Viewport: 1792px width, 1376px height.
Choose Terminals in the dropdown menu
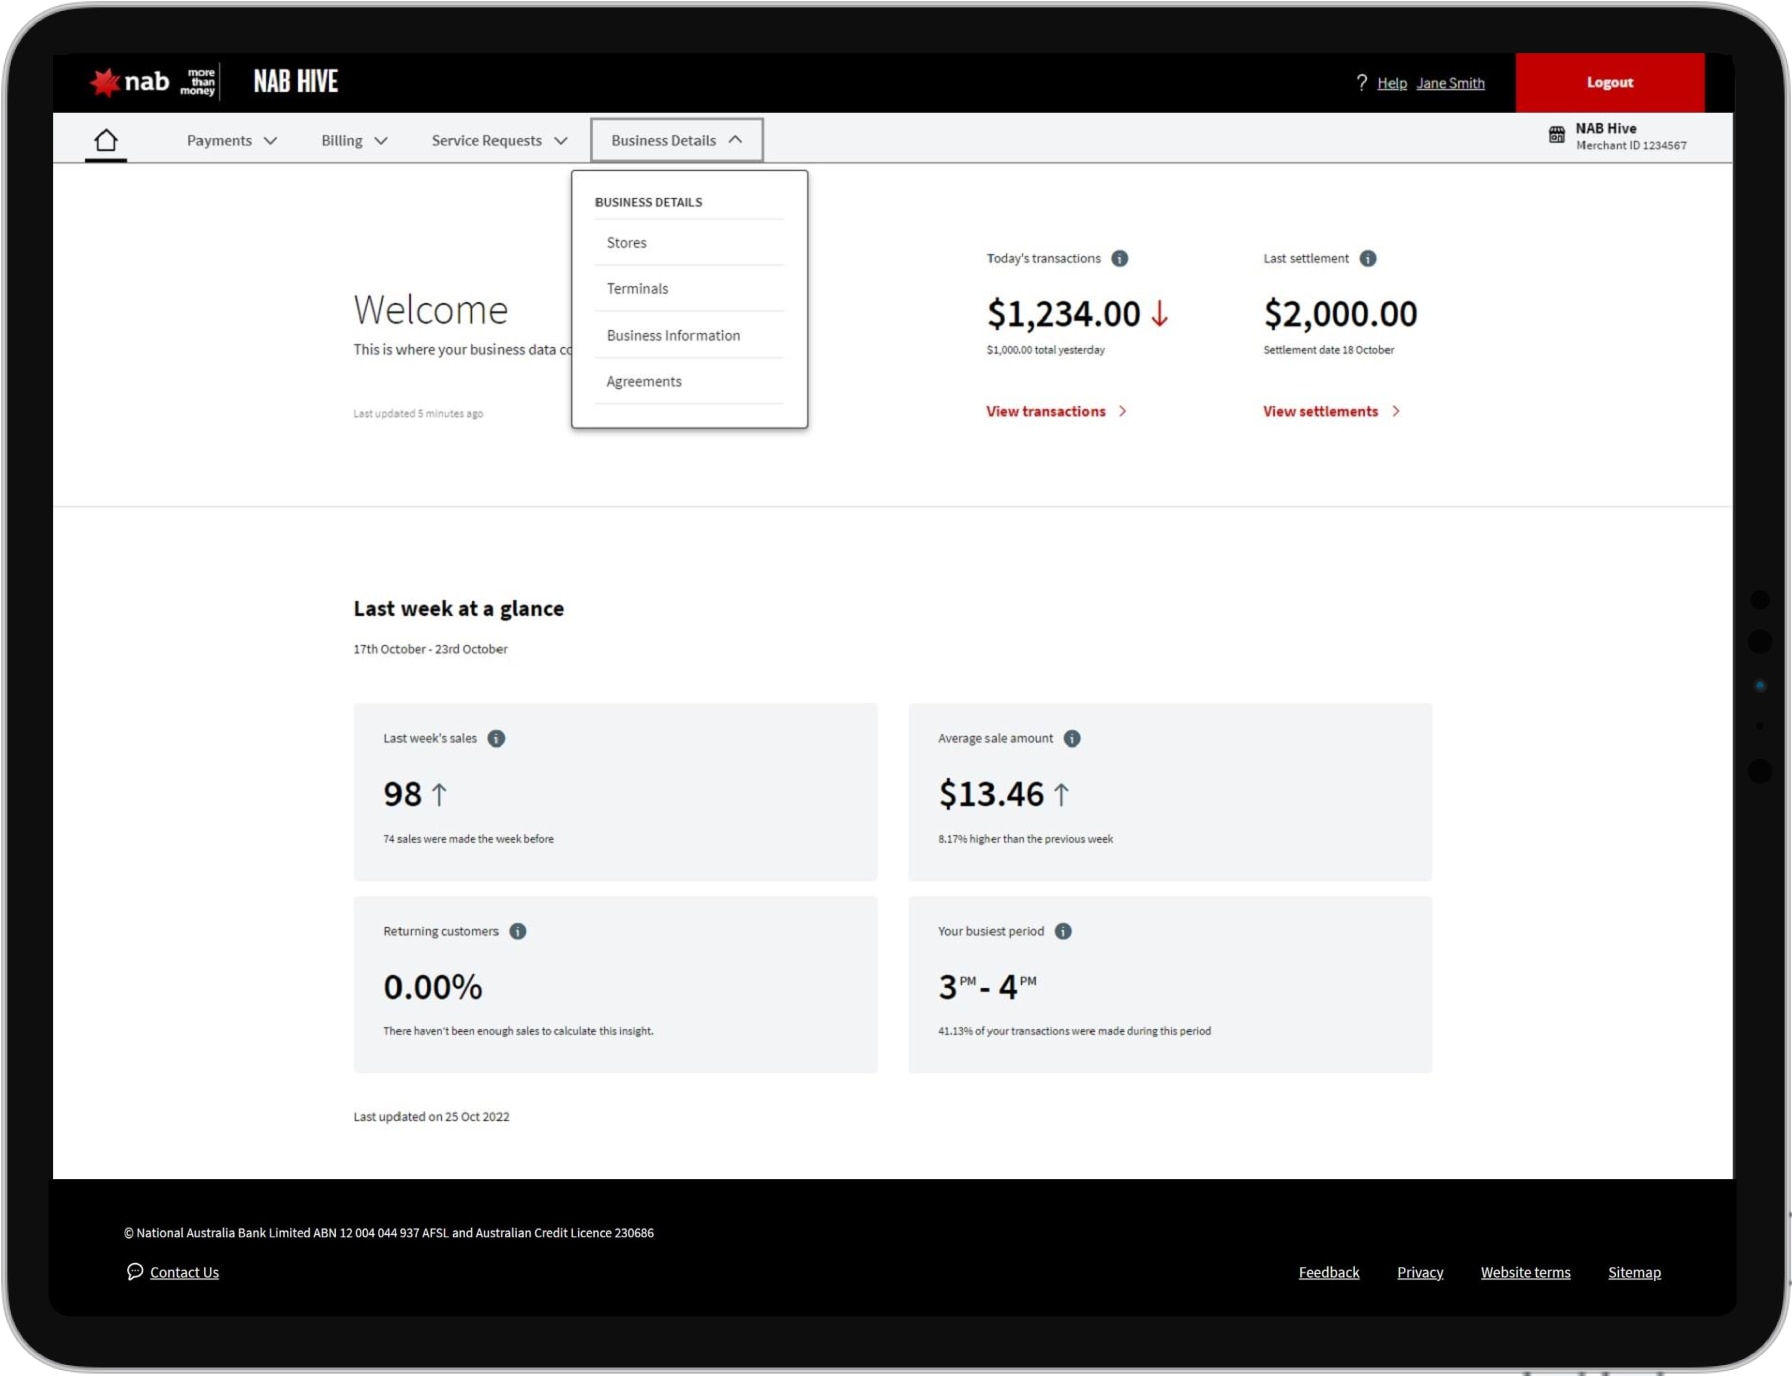tap(637, 289)
